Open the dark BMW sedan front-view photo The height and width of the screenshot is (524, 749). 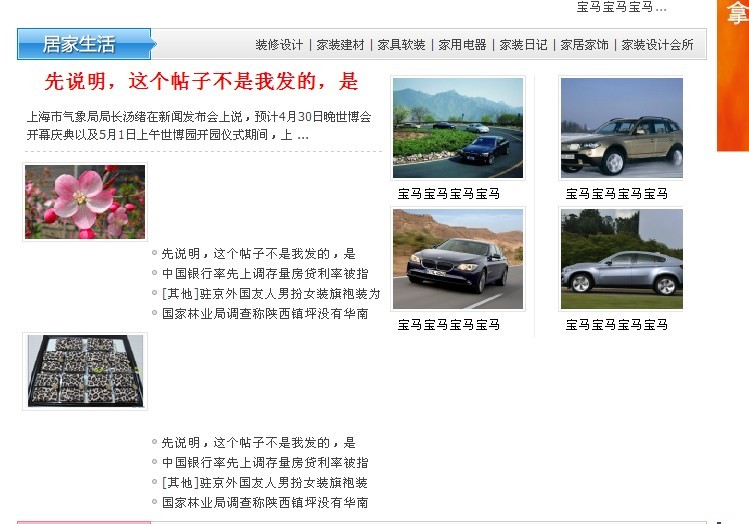pyautogui.click(x=458, y=259)
